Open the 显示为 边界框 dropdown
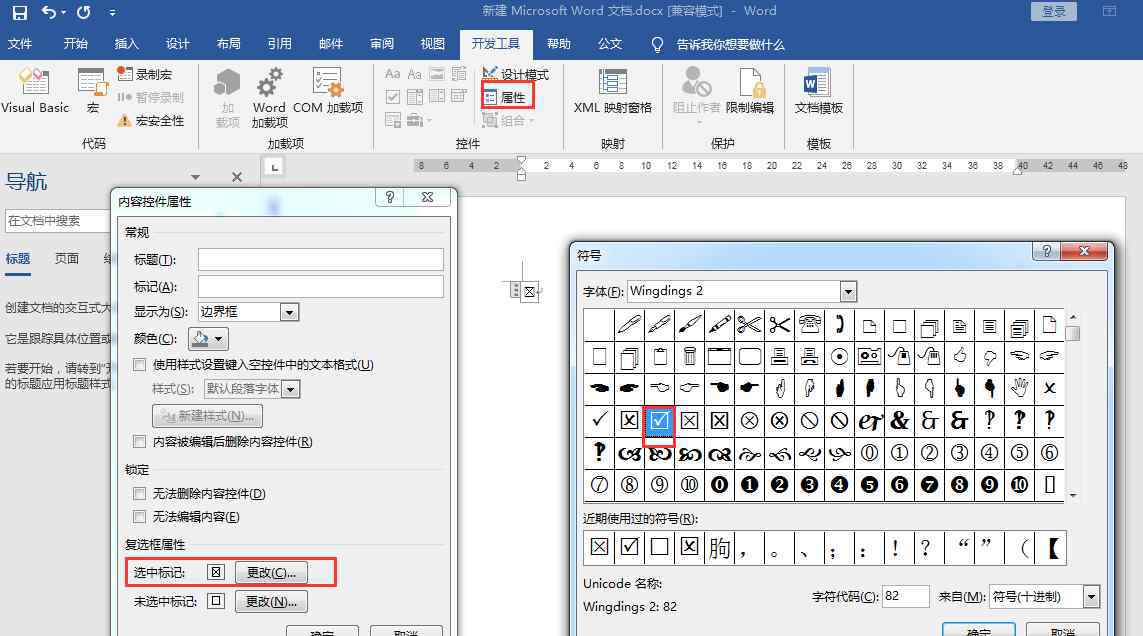This screenshot has height=636, width=1143. tap(289, 312)
